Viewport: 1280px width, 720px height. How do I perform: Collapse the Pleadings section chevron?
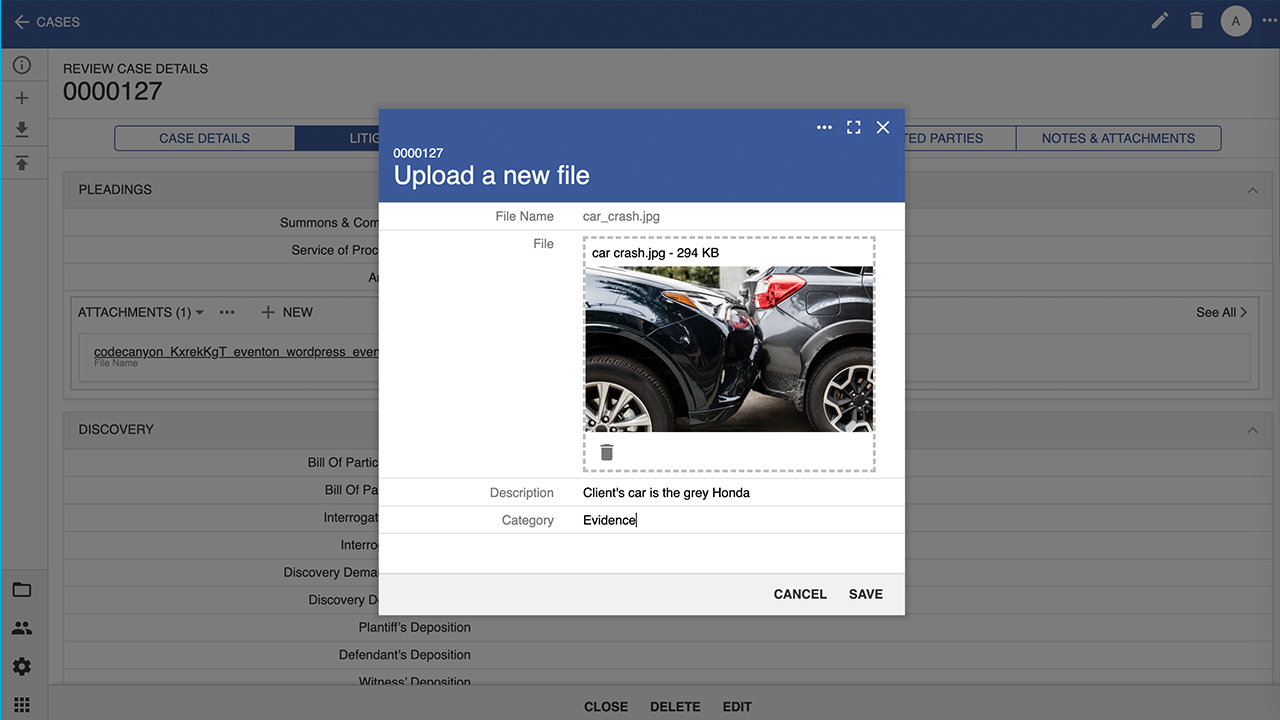[x=1252, y=190]
